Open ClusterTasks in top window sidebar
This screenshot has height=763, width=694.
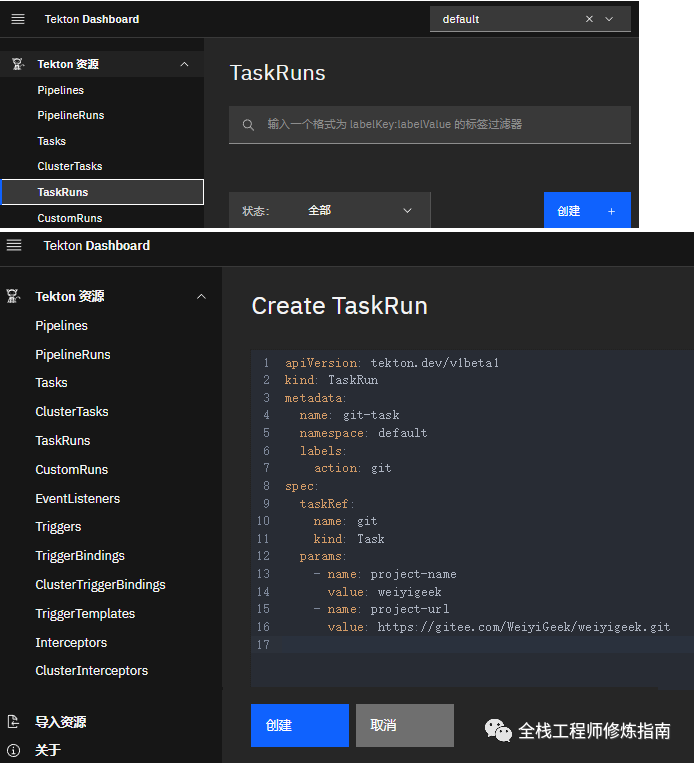coord(70,166)
